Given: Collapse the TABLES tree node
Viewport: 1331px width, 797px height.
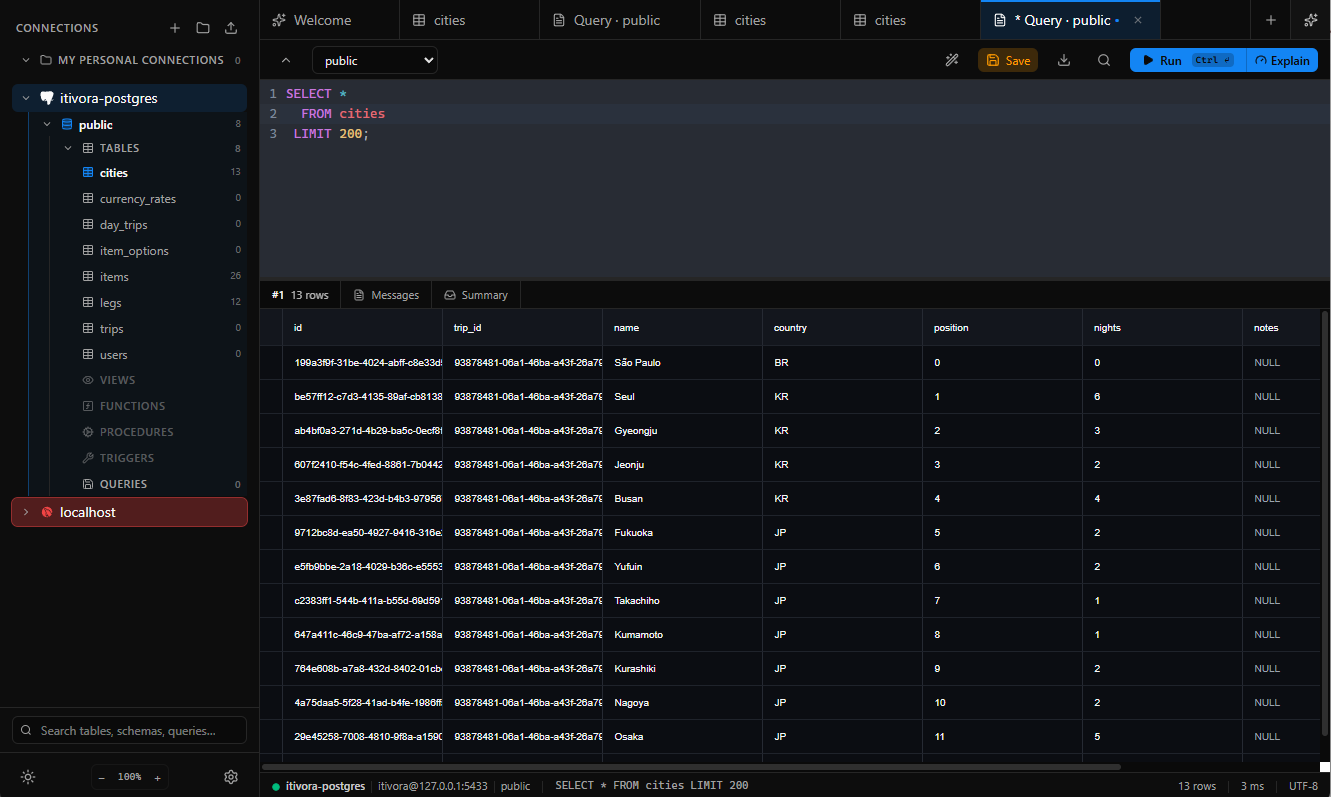Looking at the screenshot, I should (x=67, y=147).
